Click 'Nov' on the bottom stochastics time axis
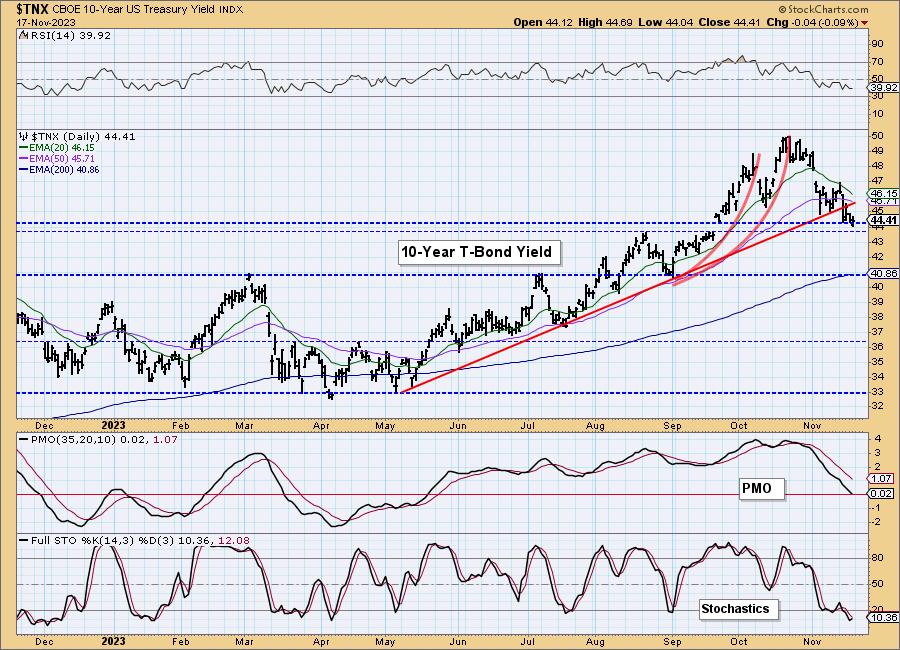The height and width of the screenshot is (650, 900). tap(812, 641)
